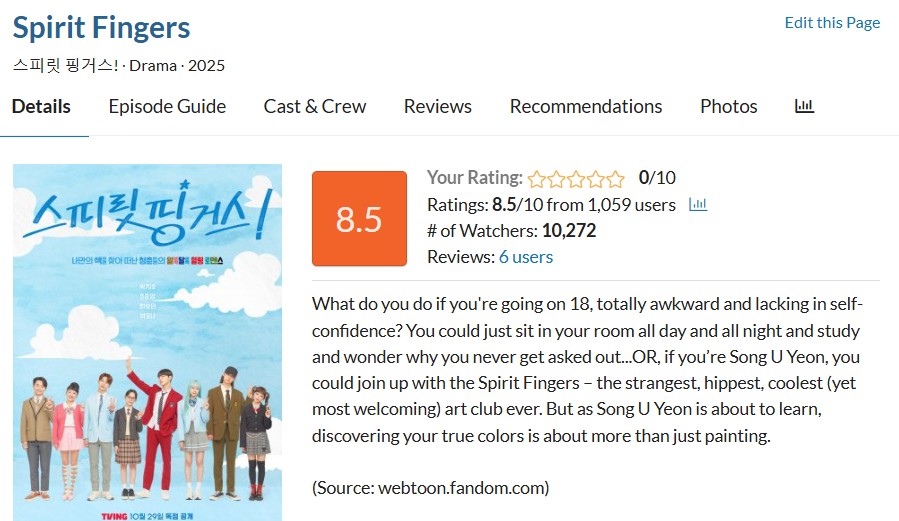Screen dimensions: 899x521
Task: Click the Edit this Page link
Action: click(832, 23)
